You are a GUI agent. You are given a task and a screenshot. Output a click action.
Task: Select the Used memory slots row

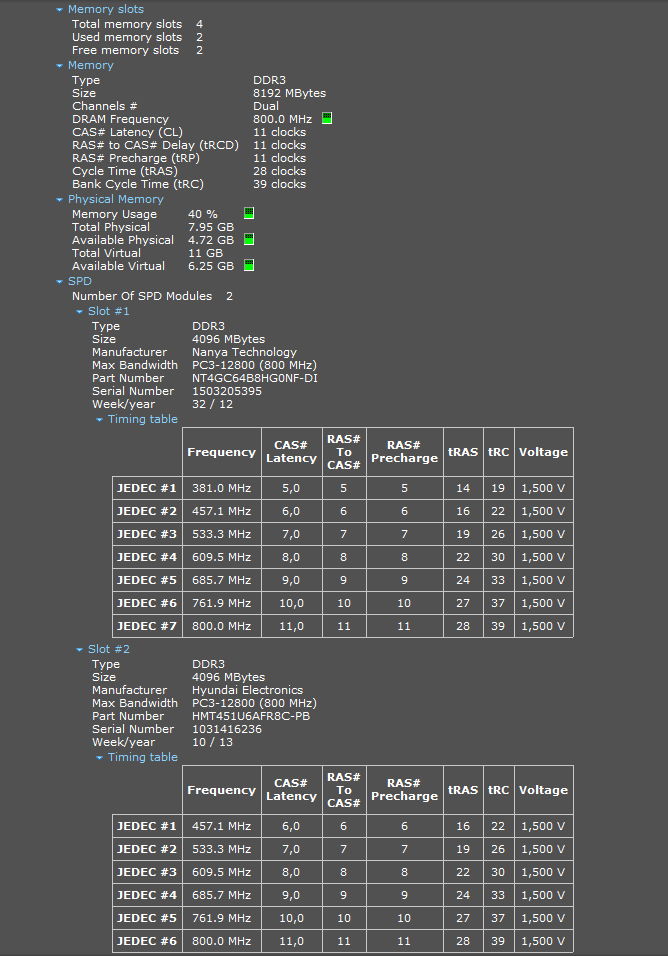[x=137, y=37]
